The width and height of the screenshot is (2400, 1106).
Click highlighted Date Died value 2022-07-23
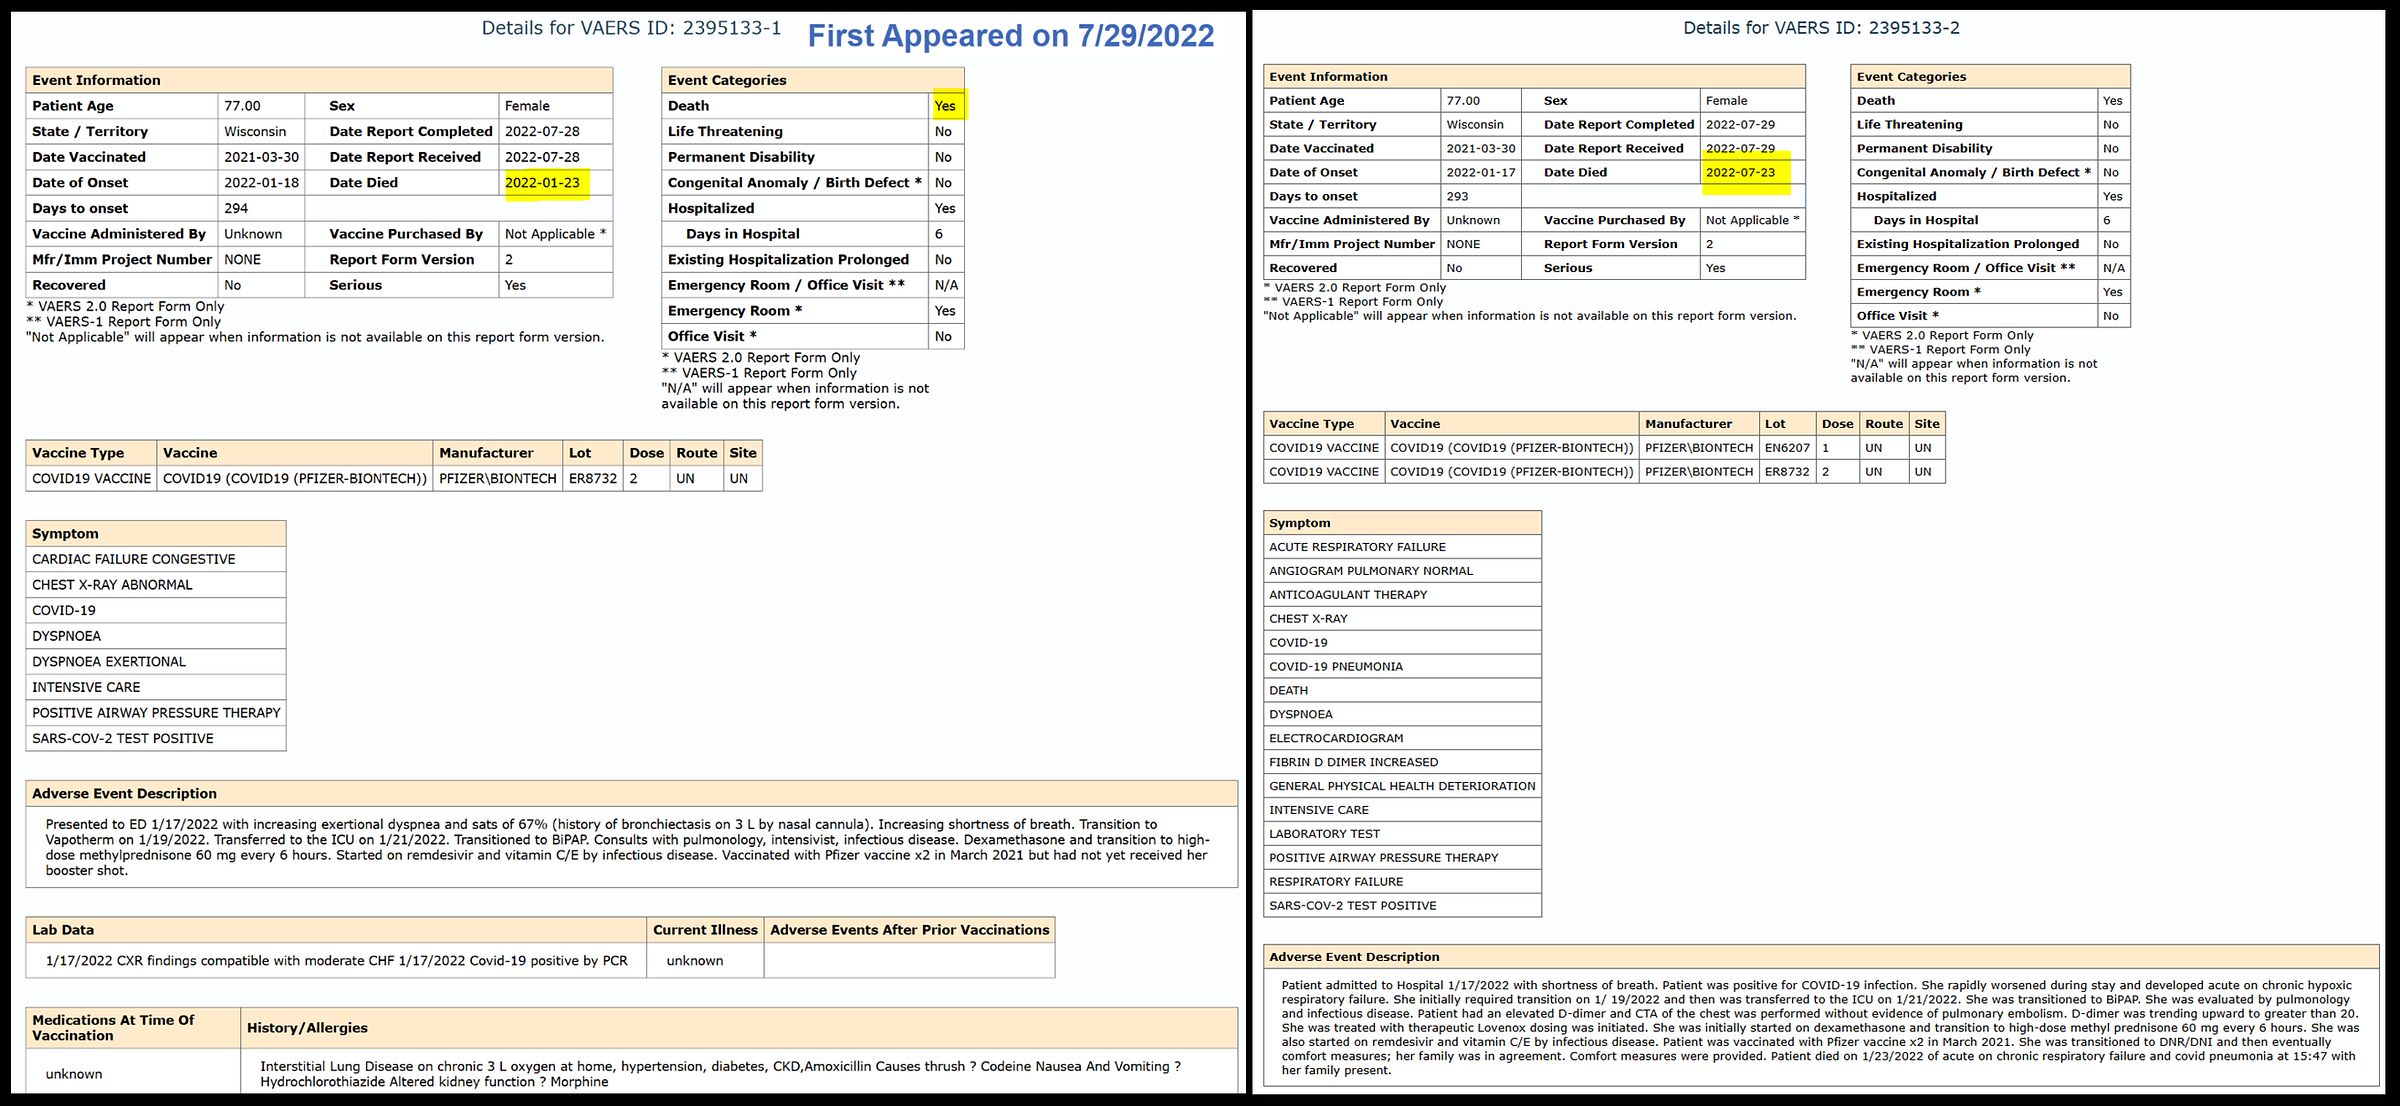pos(1740,173)
